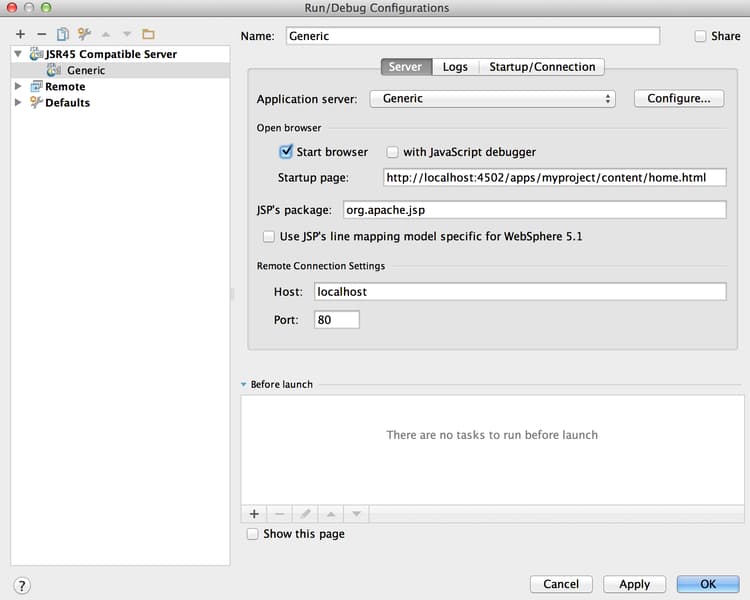Expand the Remote tree node
Image resolution: width=750 pixels, height=600 pixels.
click(18, 87)
